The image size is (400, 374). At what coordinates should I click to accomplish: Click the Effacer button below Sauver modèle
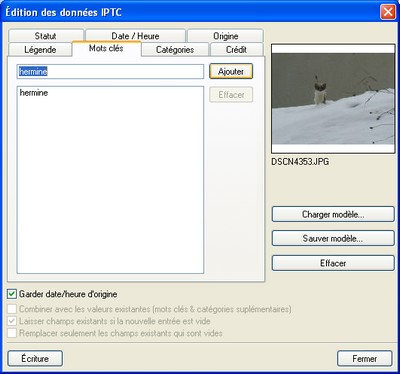(333, 263)
